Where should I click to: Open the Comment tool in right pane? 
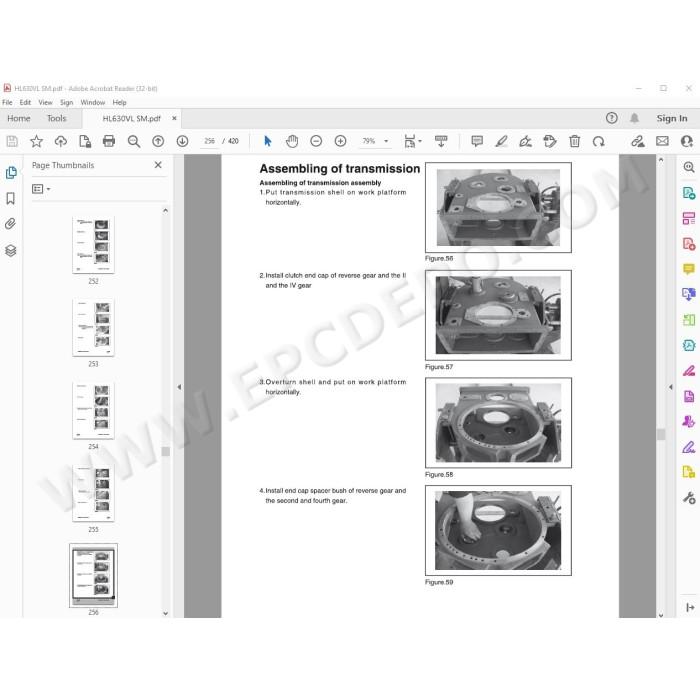[x=689, y=269]
